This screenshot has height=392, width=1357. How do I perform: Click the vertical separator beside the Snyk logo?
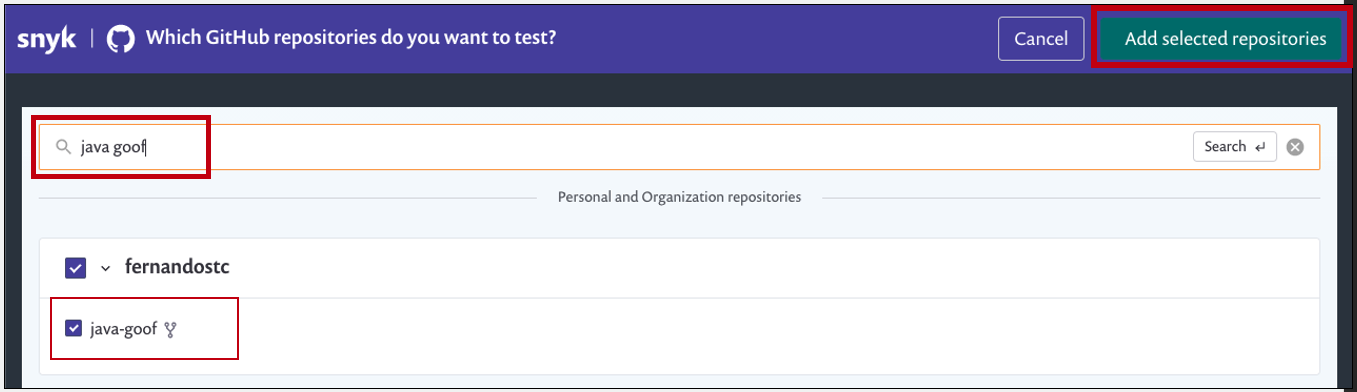(92, 39)
